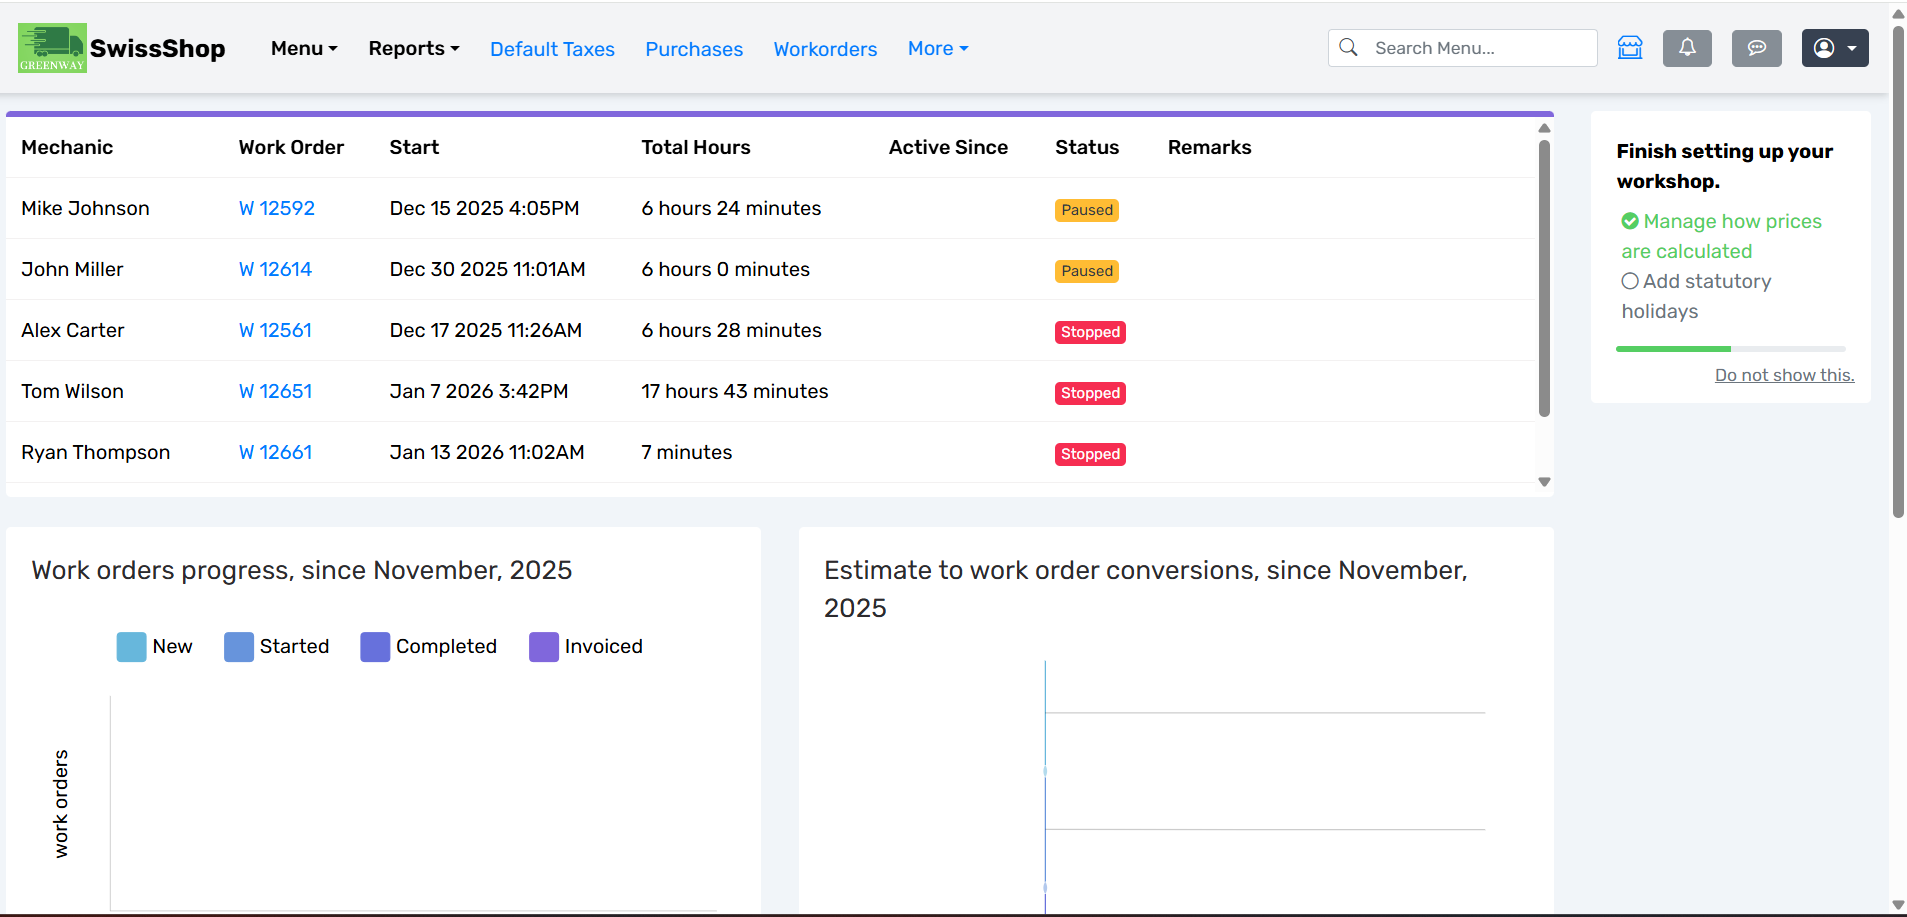This screenshot has height=917, width=1907.
Task: Click the Stopped badge for Alex Carter
Action: [x=1090, y=332]
